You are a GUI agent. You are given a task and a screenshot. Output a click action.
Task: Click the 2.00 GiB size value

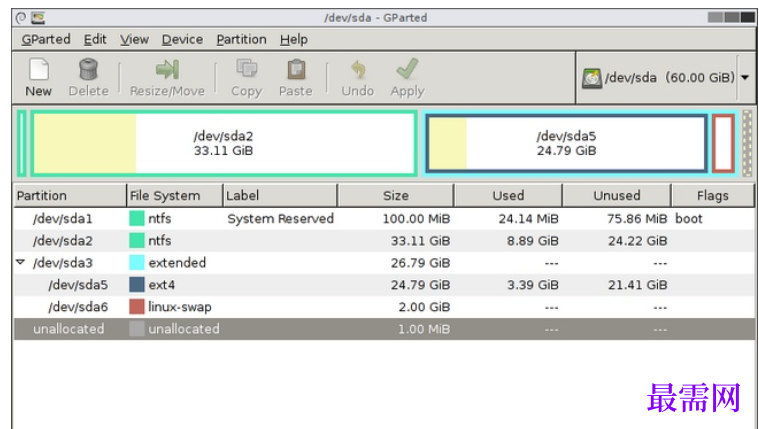[424, 307]
